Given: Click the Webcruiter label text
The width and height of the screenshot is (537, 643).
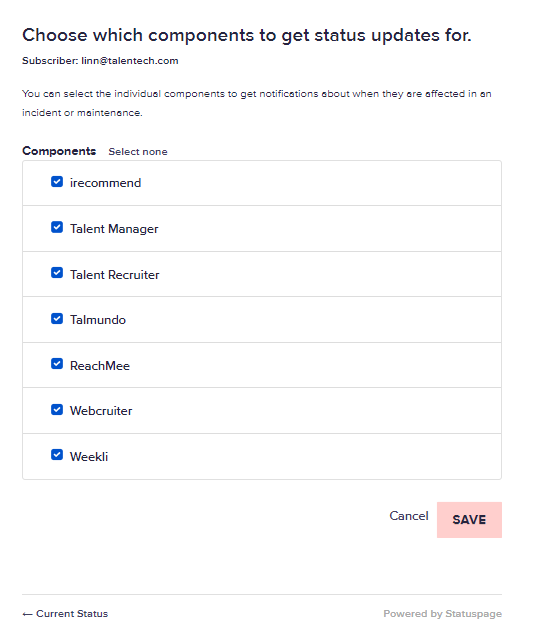Looking at the screenshot, I should click(101, 411).
